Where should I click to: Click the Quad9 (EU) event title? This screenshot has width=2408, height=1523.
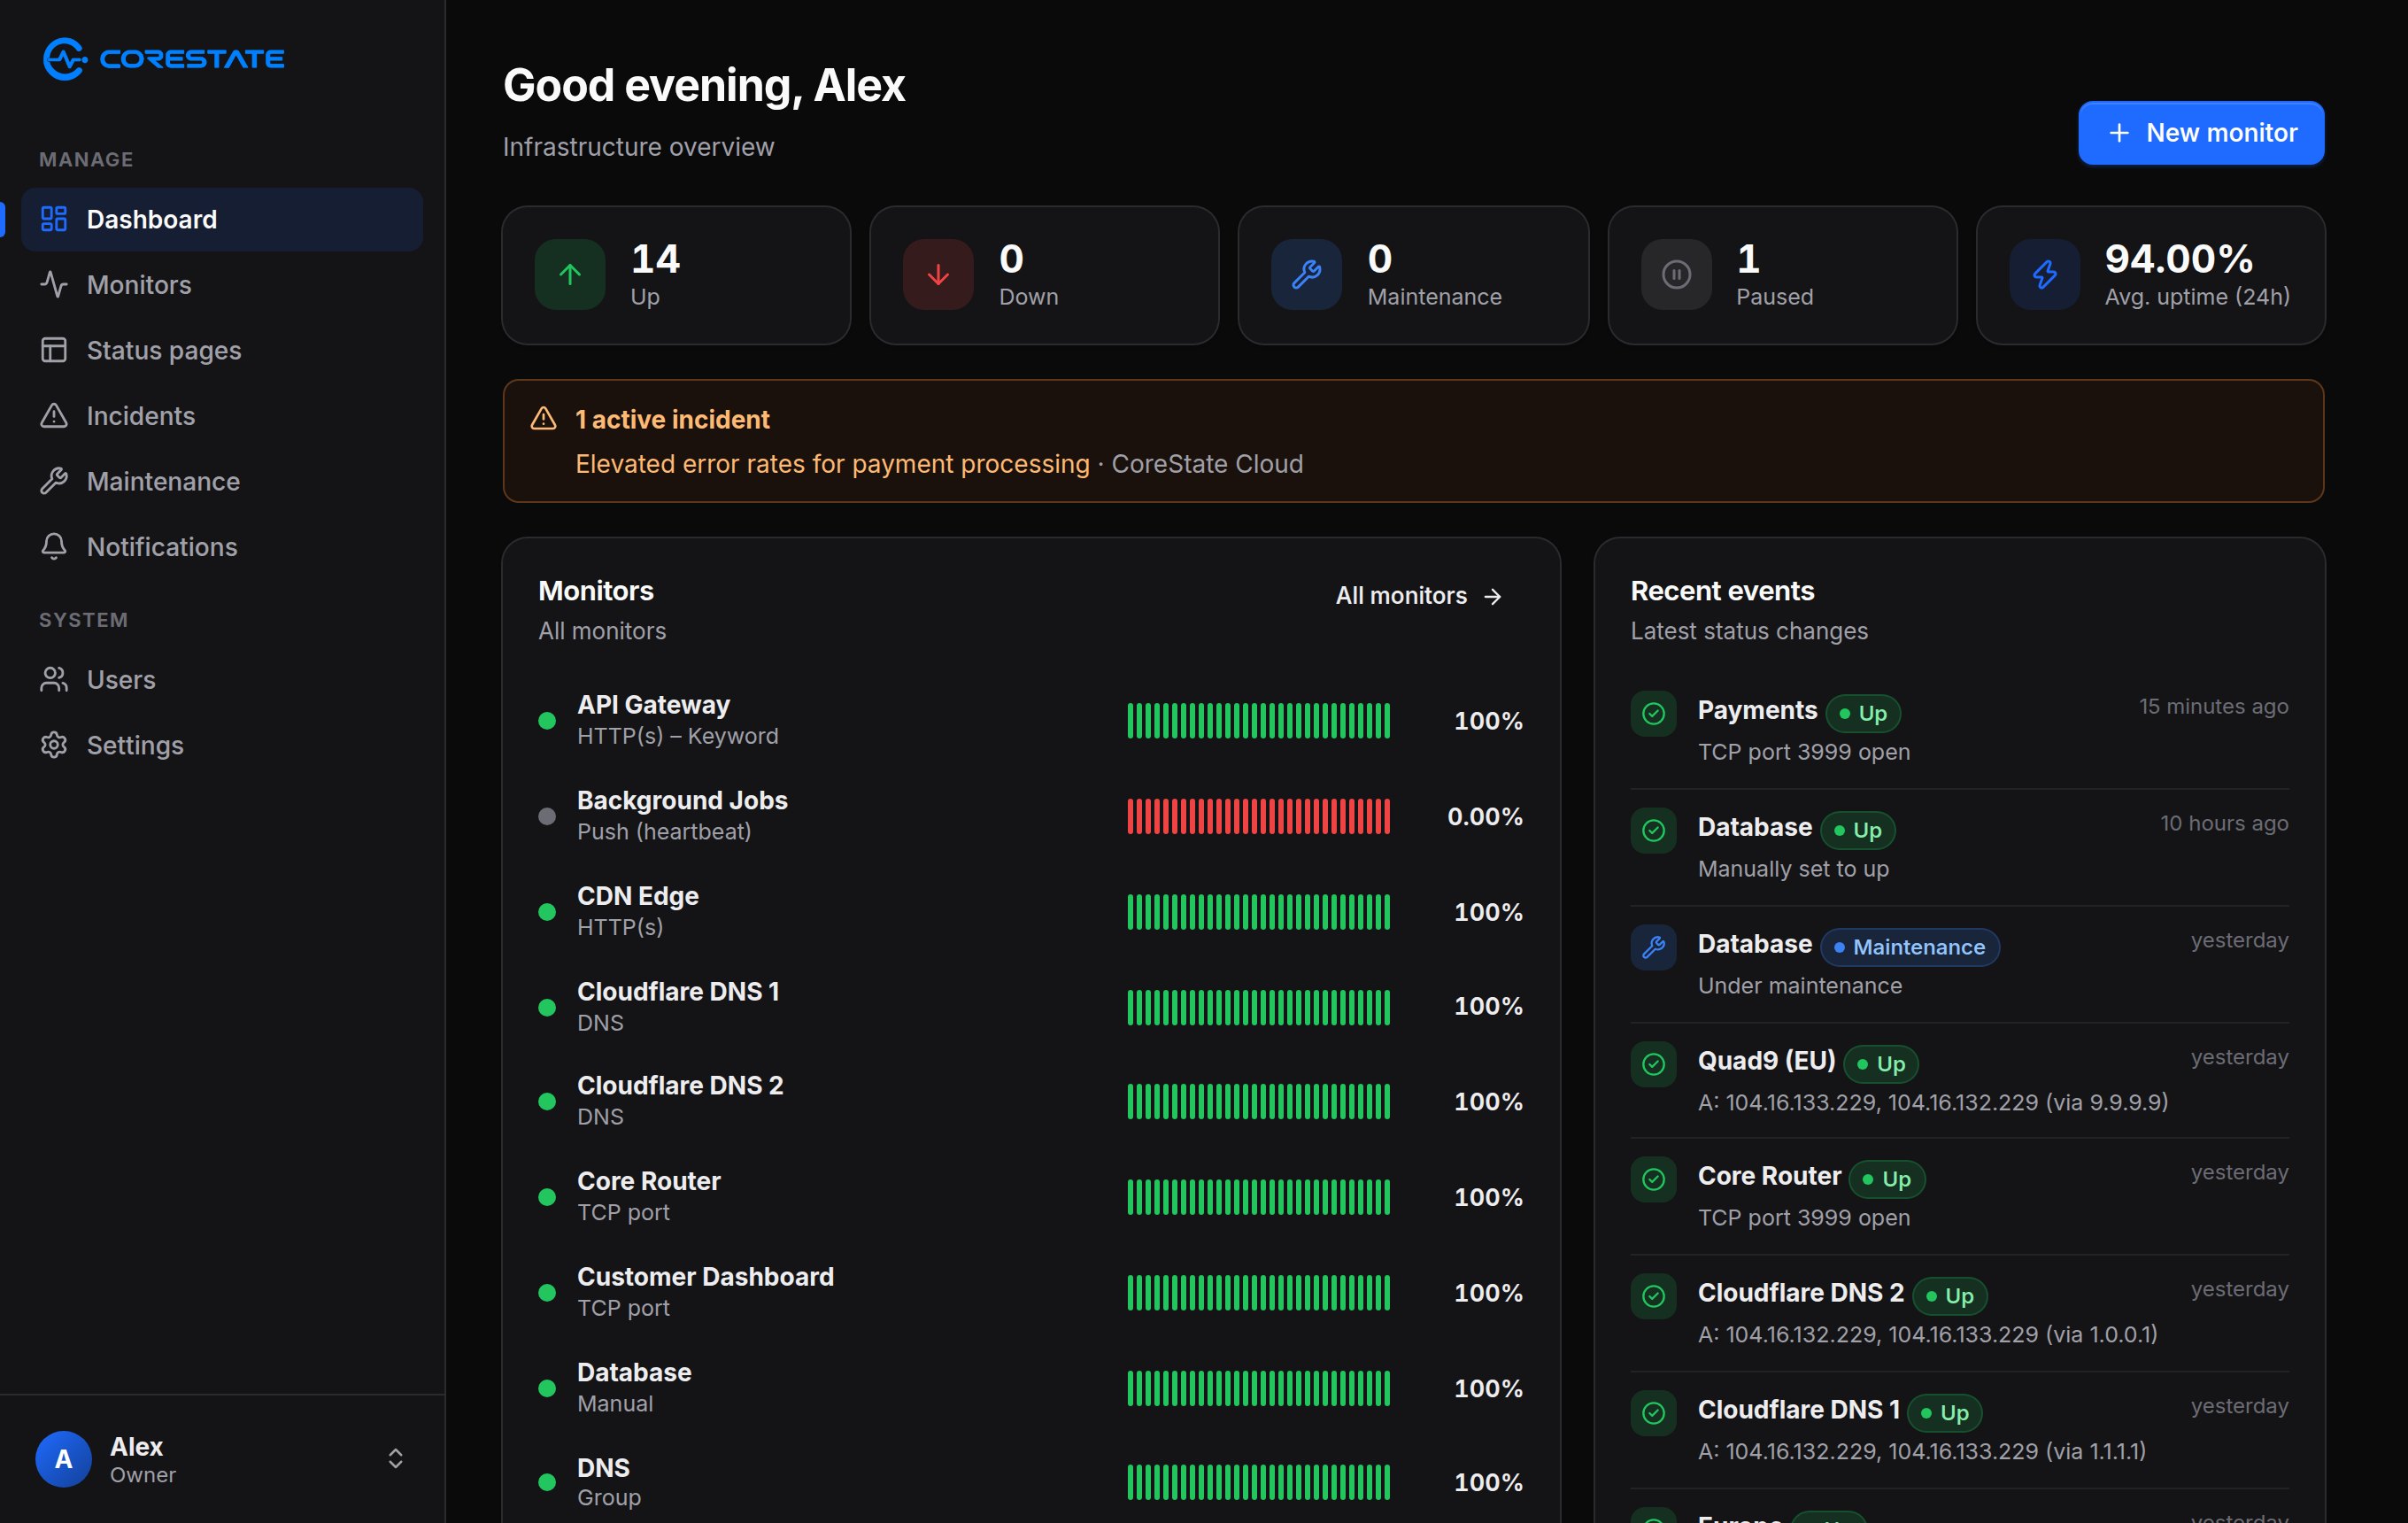(x=1766, y=1060)
